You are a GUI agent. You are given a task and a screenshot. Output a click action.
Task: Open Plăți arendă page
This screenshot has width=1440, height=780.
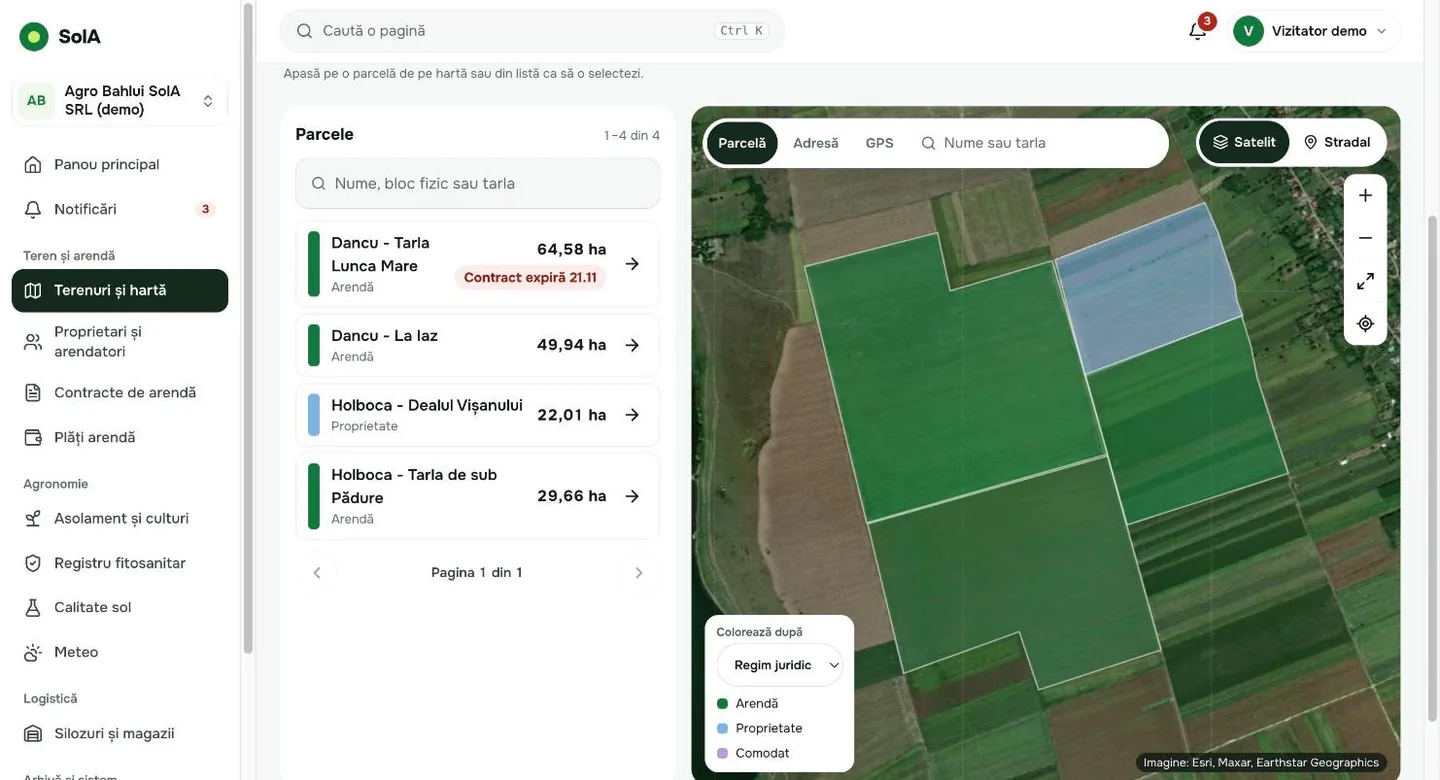pos(120,438)
